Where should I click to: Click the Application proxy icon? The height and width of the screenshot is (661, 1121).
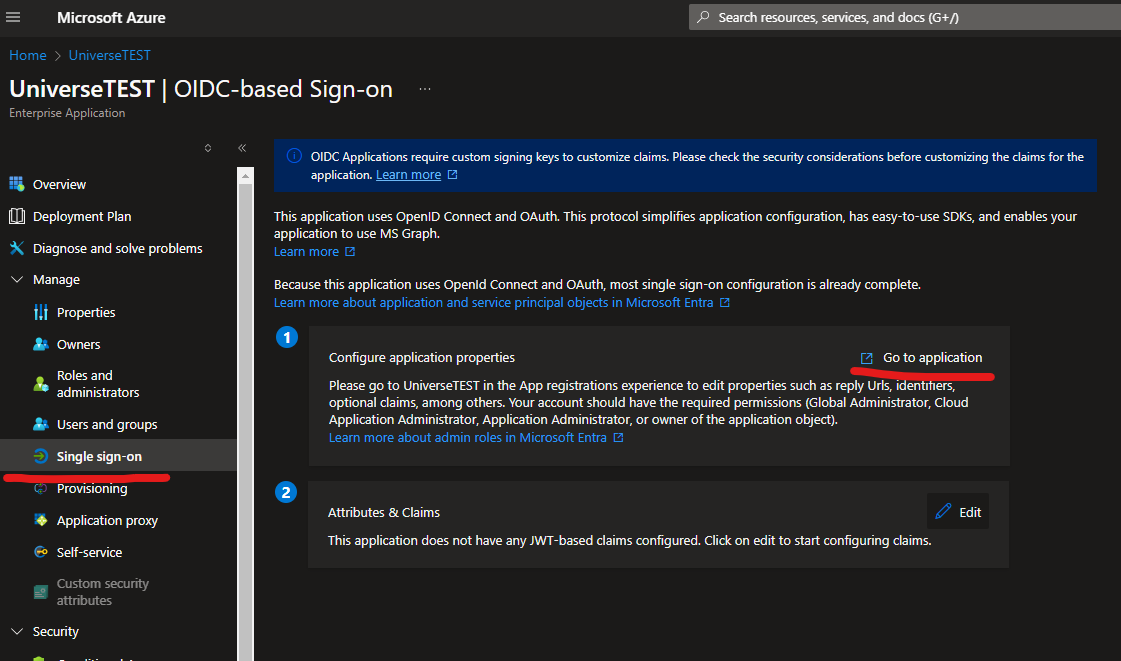click(x=41, y=520)
